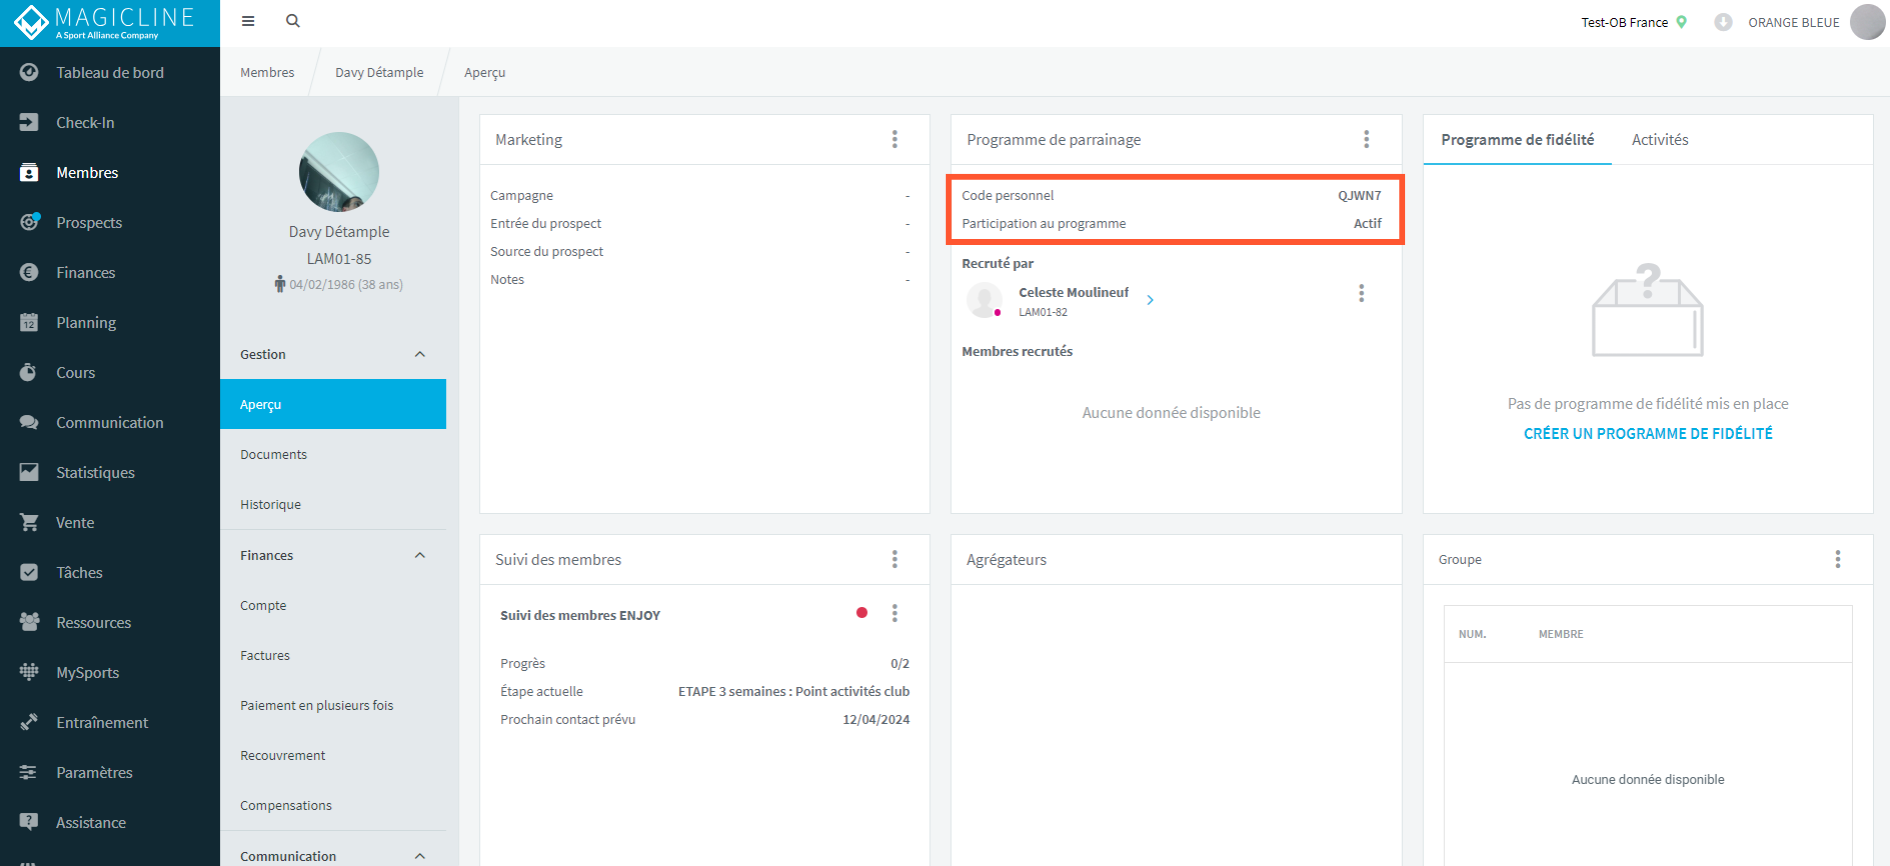Click the Prospects target icon
This screenshot has height=866, width=1890.
(29, 222)
